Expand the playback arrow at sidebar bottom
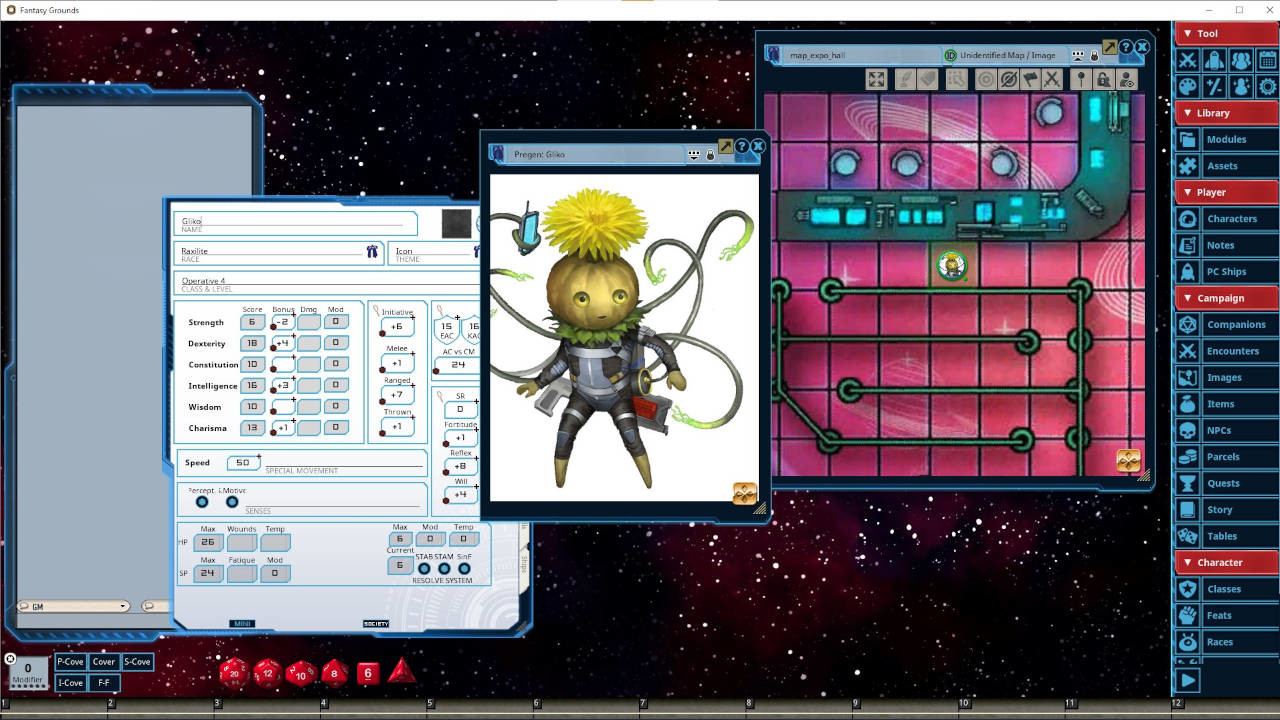The image size is (1280, 720). (1187, 681)
